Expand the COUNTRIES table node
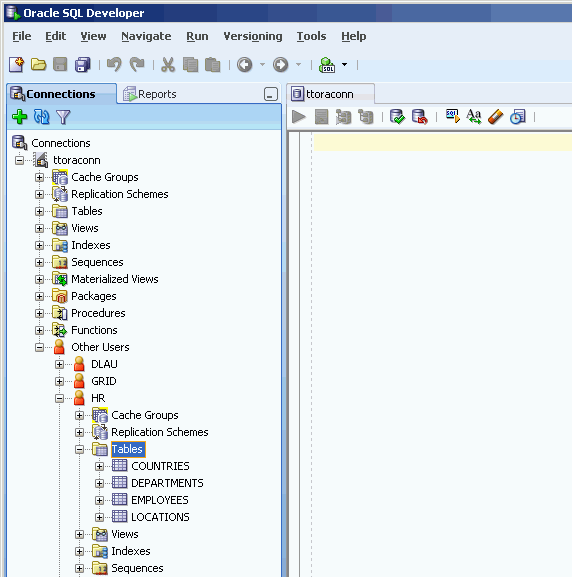572x577 pixels. click(x=99, y=466)
